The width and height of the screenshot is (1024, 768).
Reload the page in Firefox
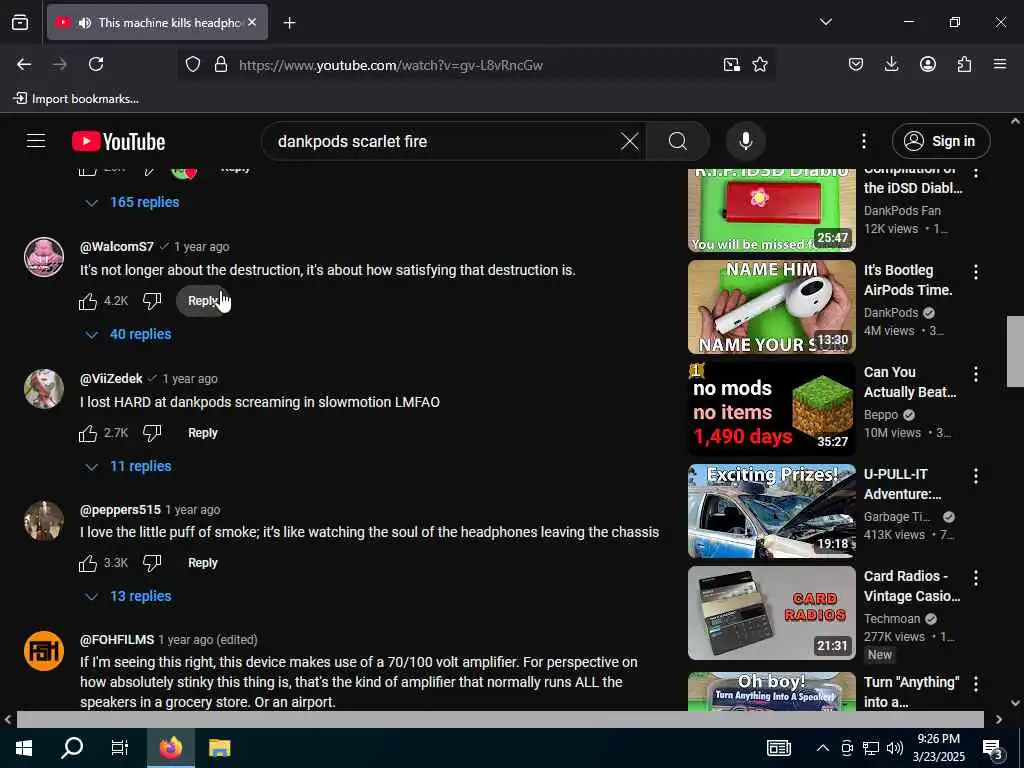click(96, 64)
